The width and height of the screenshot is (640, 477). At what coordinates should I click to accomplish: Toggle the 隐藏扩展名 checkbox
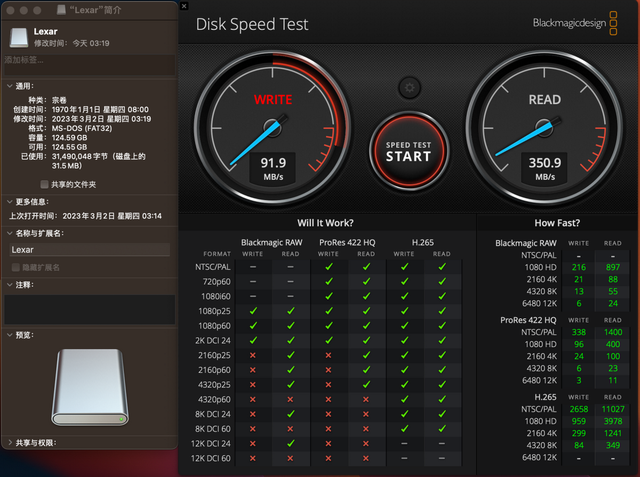(x=16, y=267)
